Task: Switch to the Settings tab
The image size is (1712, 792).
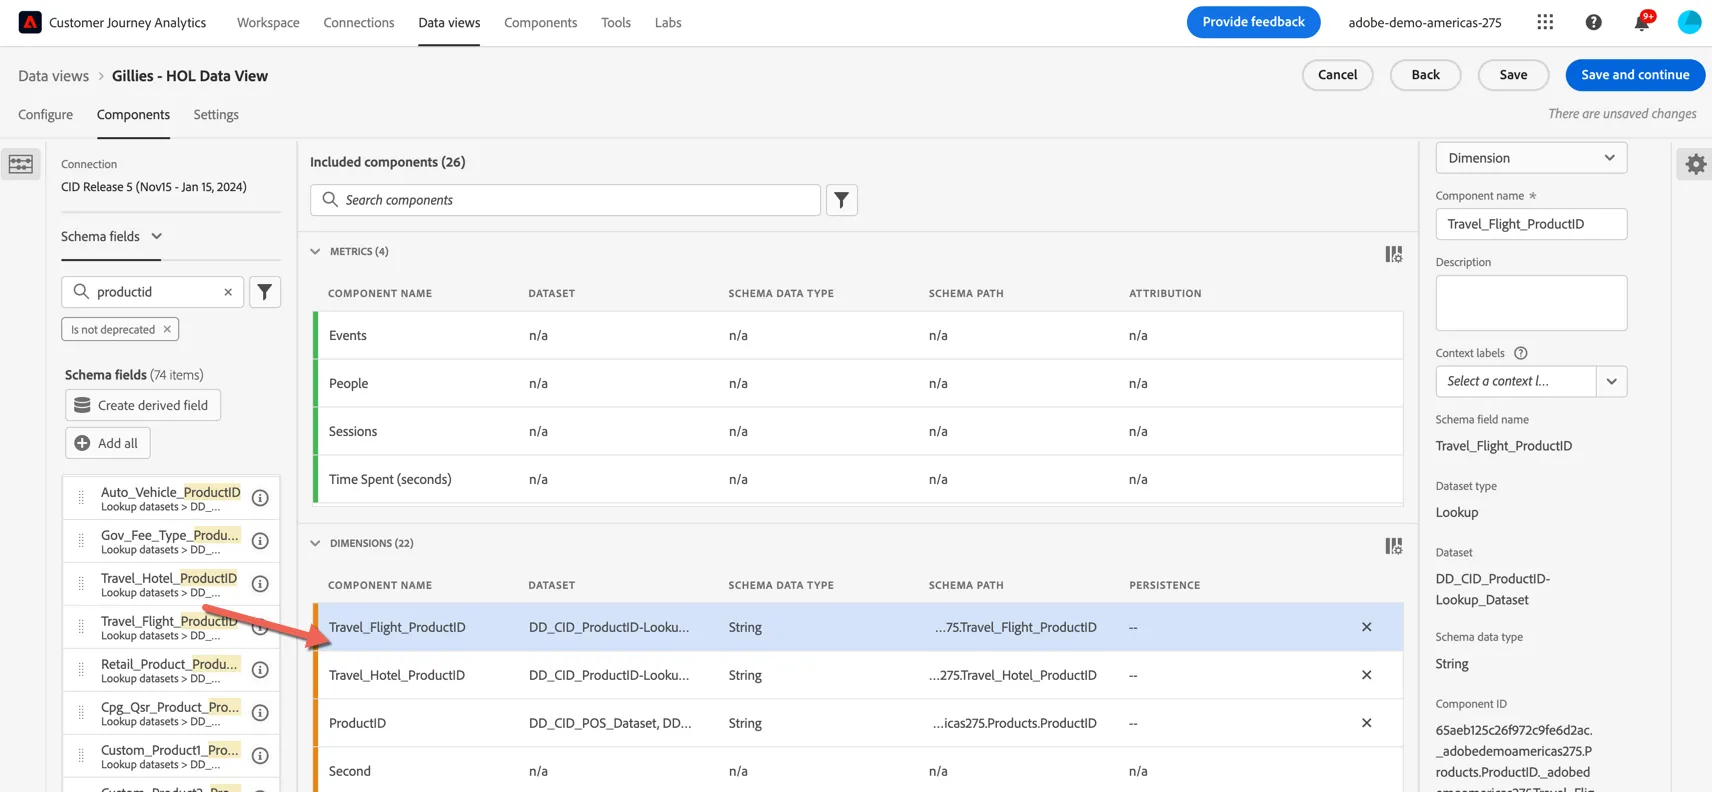Action: 216,115
